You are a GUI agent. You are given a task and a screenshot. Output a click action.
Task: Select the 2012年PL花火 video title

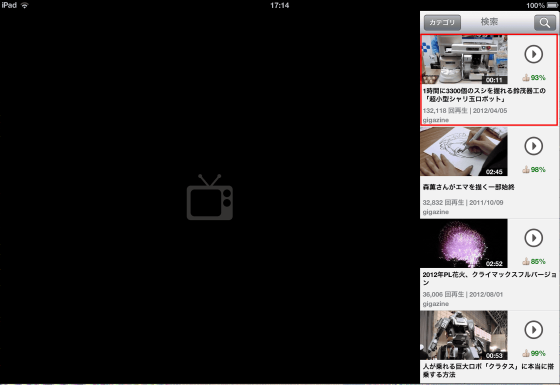tap(489, 278)
